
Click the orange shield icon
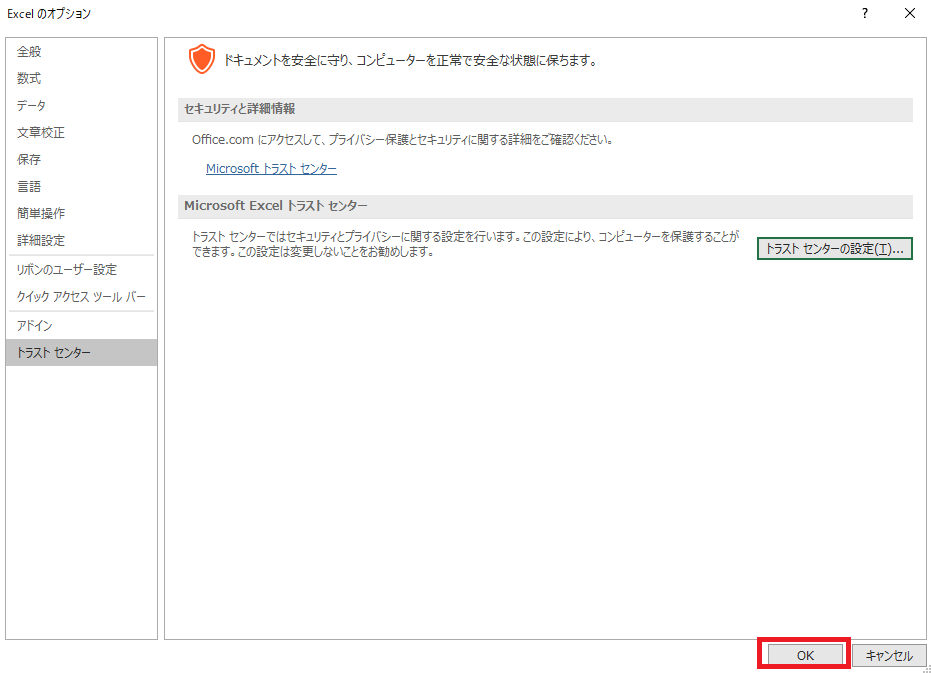(201, 59)
